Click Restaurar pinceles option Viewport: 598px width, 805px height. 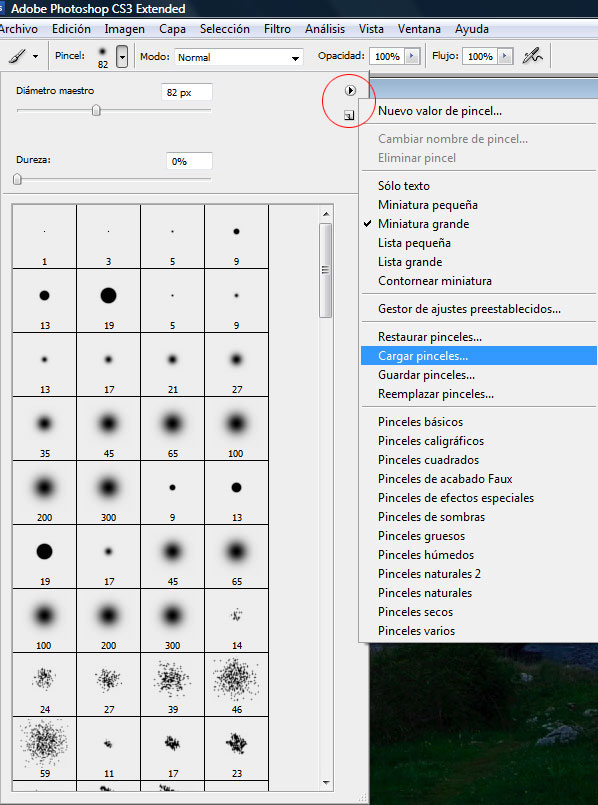(x=430, y=337)
